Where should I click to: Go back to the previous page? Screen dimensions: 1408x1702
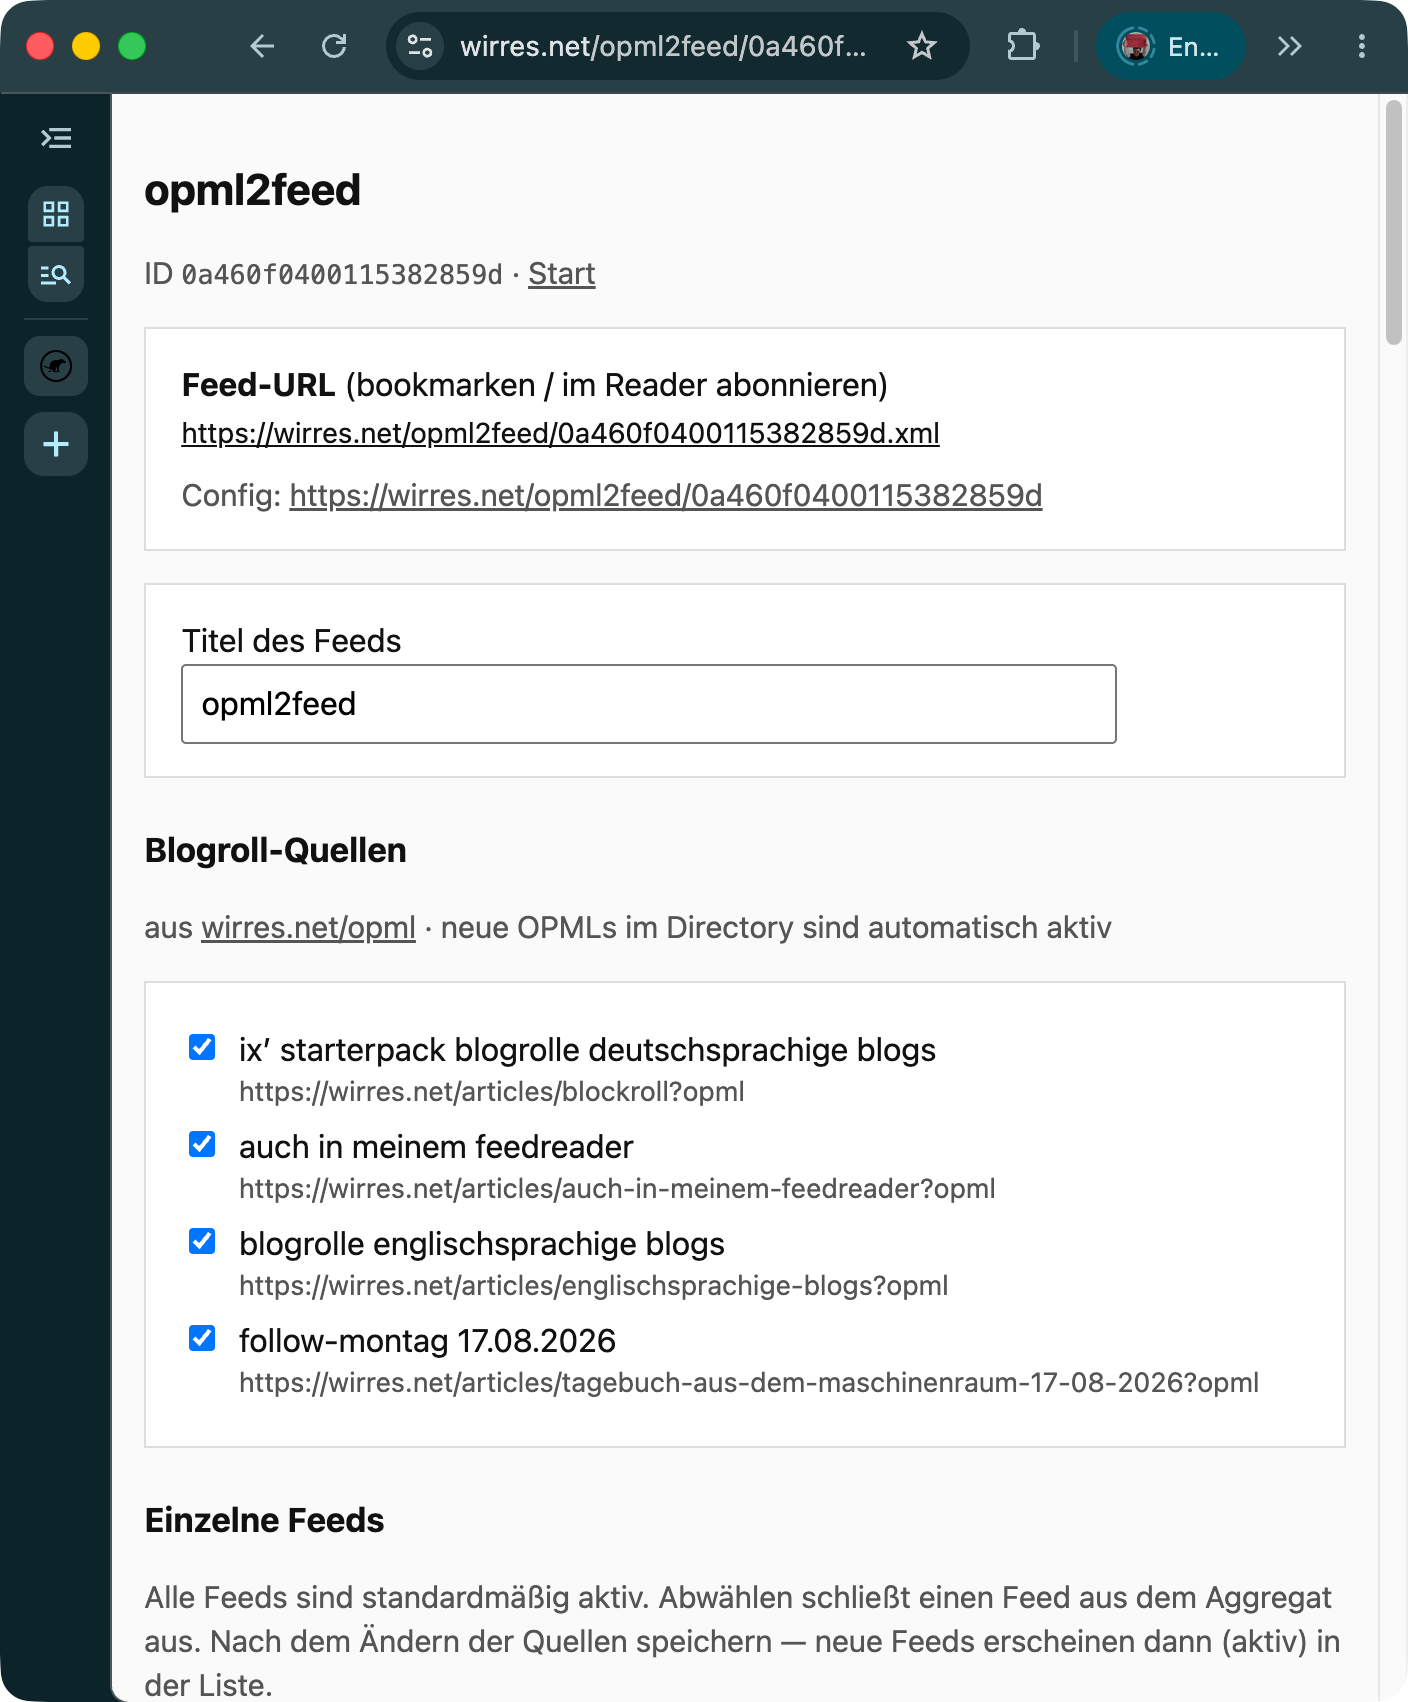point(262,46)
